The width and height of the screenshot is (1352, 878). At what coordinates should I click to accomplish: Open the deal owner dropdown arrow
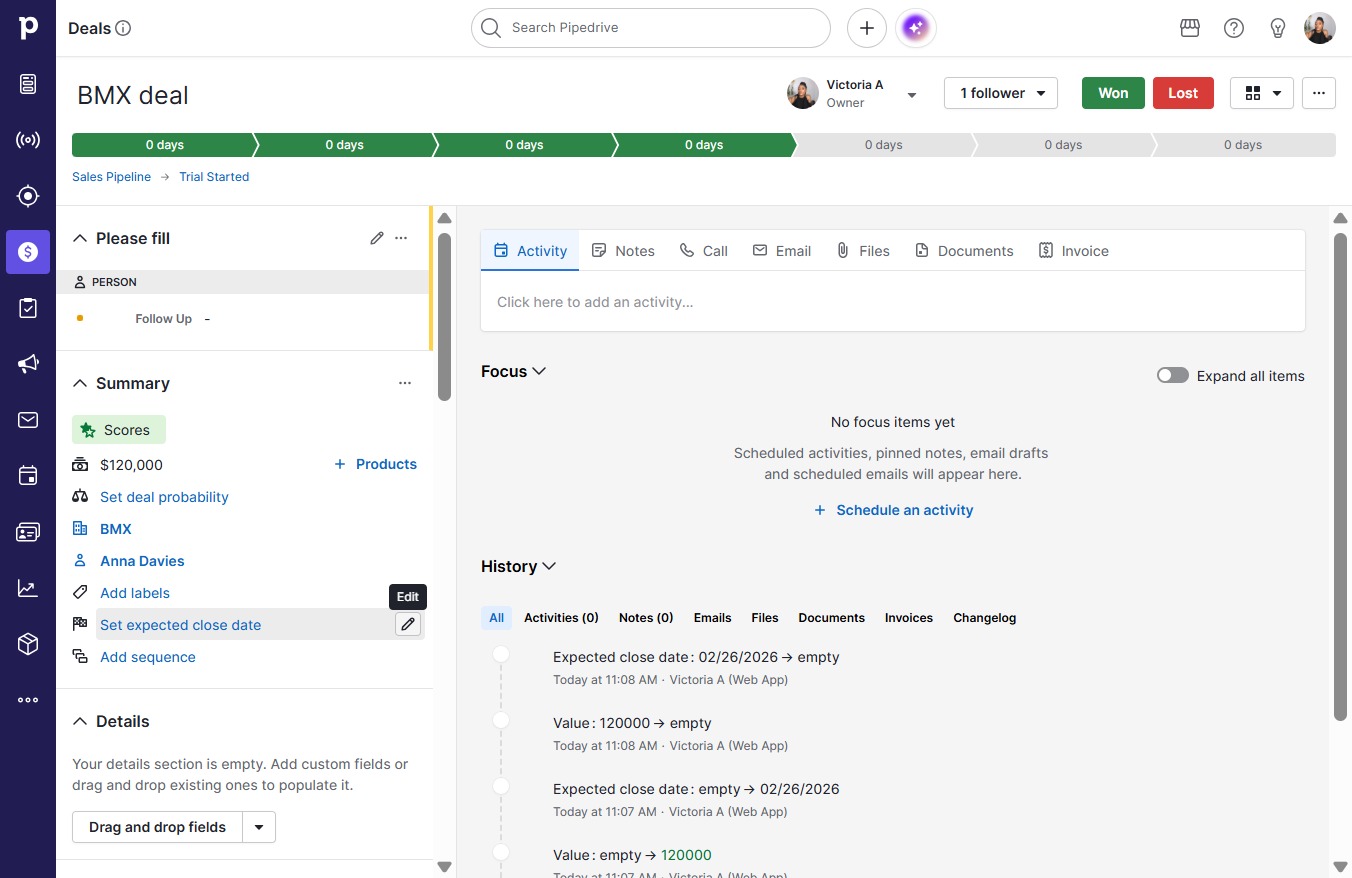912,95
